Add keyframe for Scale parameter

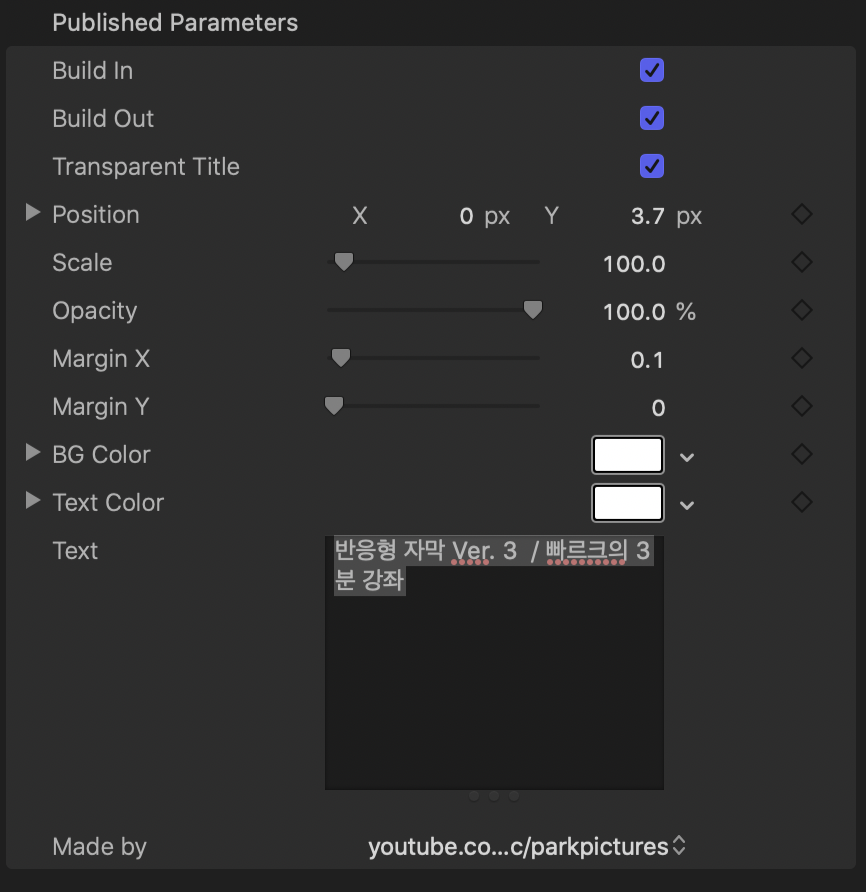(802, 262)
